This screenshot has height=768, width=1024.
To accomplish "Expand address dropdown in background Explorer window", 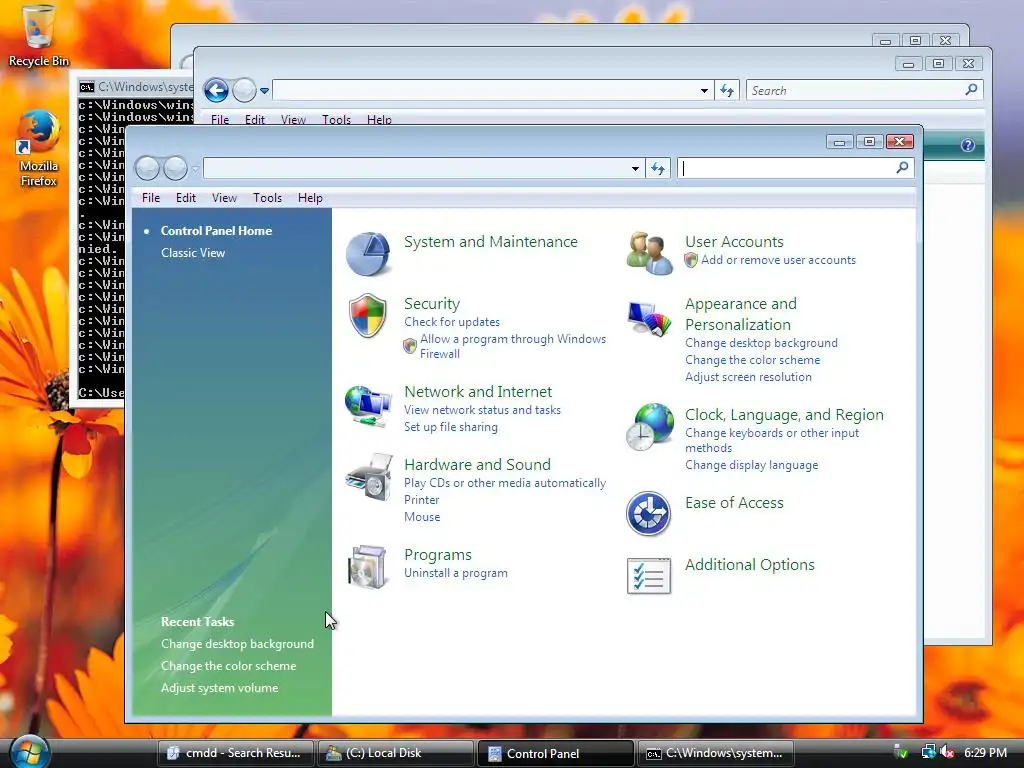I will (704, 90).
